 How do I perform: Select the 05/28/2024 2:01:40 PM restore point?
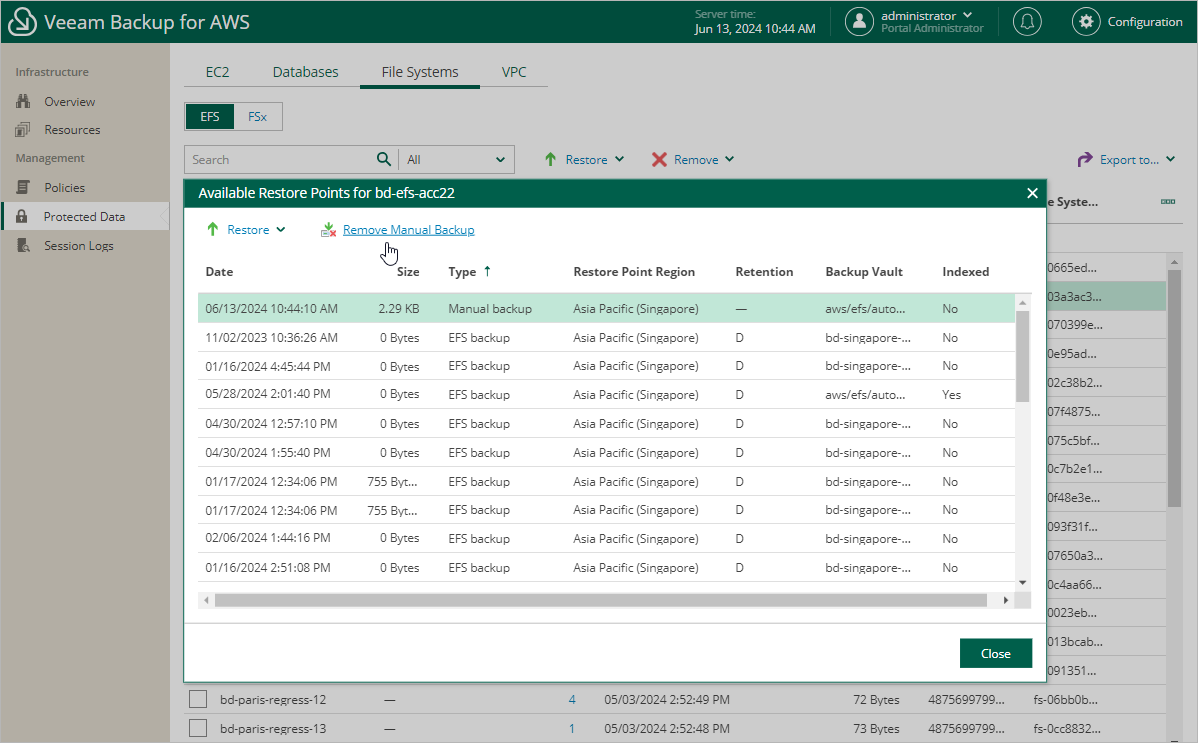point(607,394)
